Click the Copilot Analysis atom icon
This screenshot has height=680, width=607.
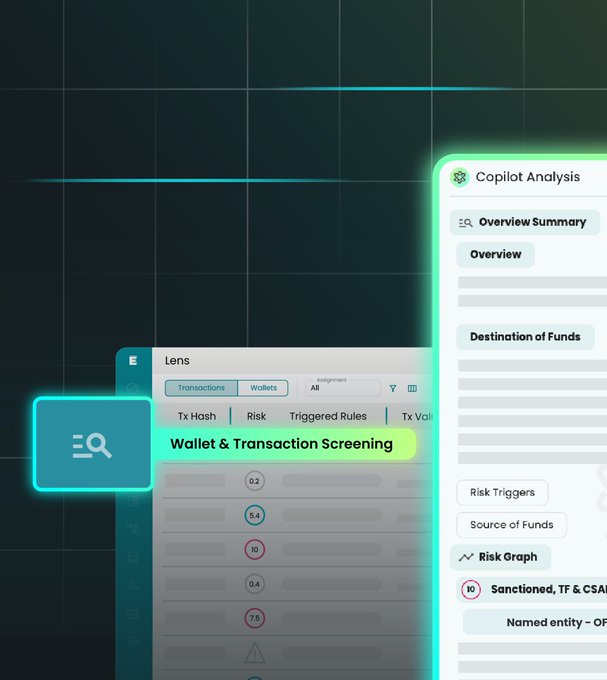pos(460,177)
